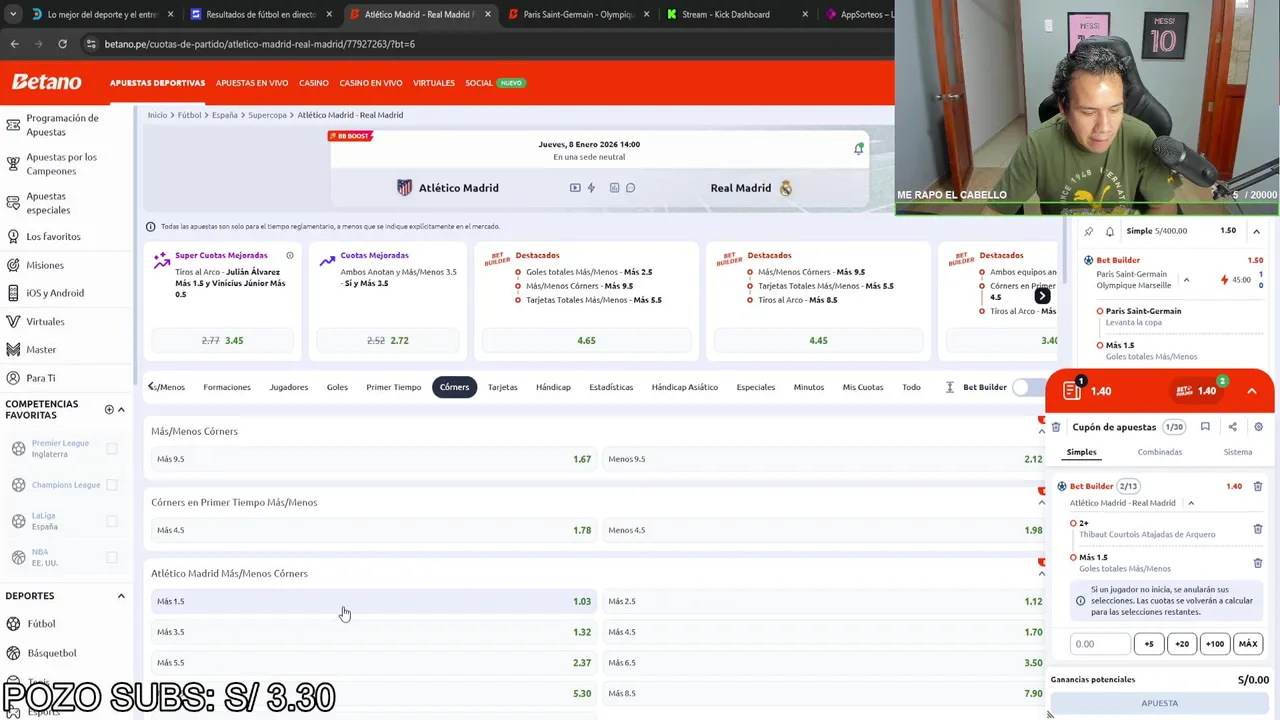This screenshot has width=1280, height=720.
Task: Collapse Competencias Favoritas section
Action: click(x=121, y=409)
